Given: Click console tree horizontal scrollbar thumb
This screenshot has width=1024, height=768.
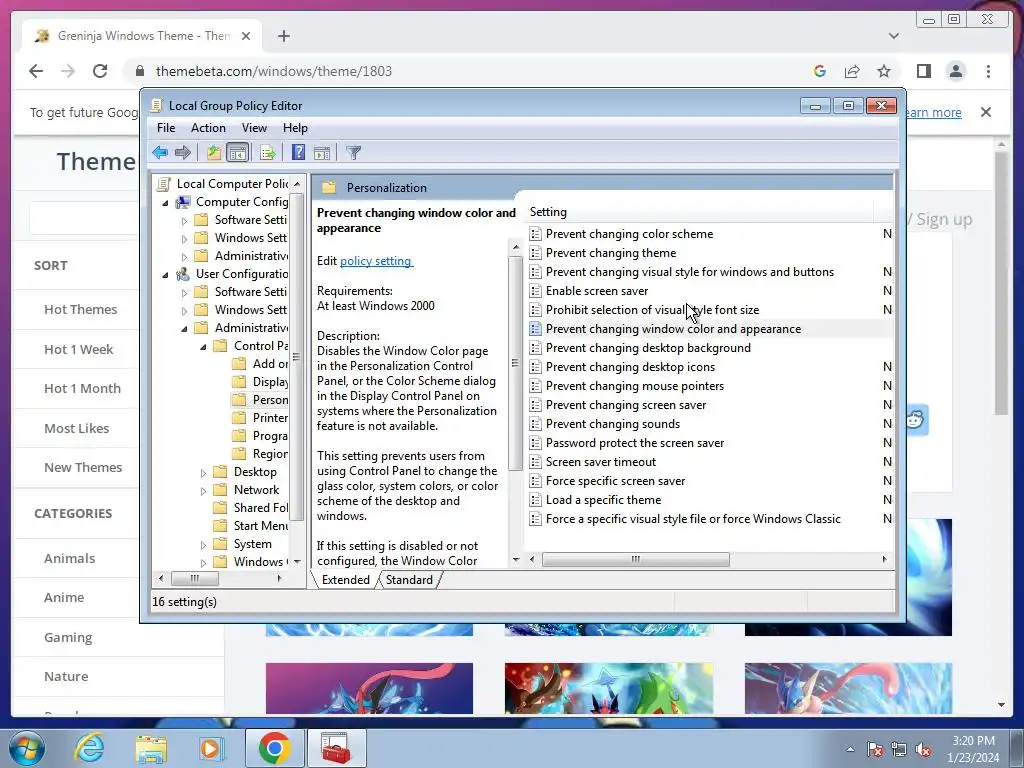Looking at the screenshot, I should pyautogui.click(x=194, y=579).
